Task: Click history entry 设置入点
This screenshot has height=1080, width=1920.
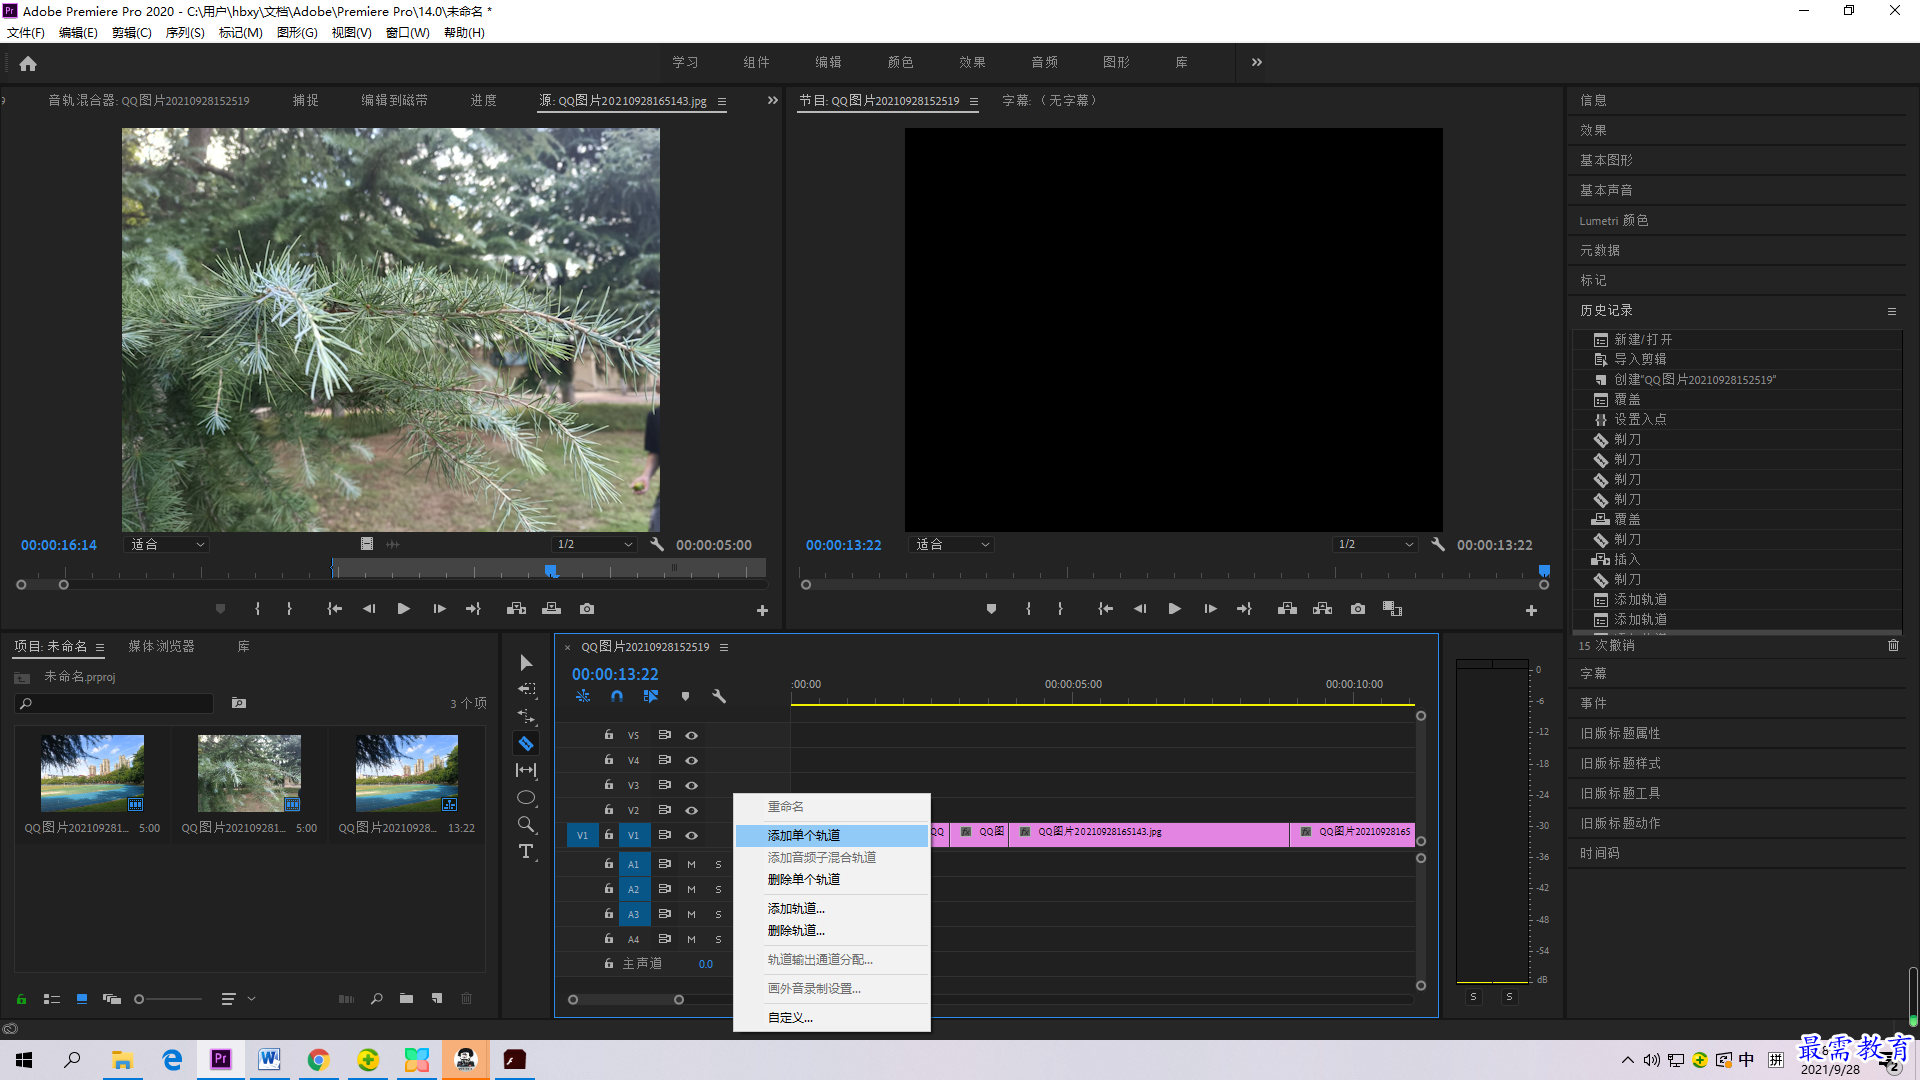Action: pyautogui.click(x=1640, y=420)
